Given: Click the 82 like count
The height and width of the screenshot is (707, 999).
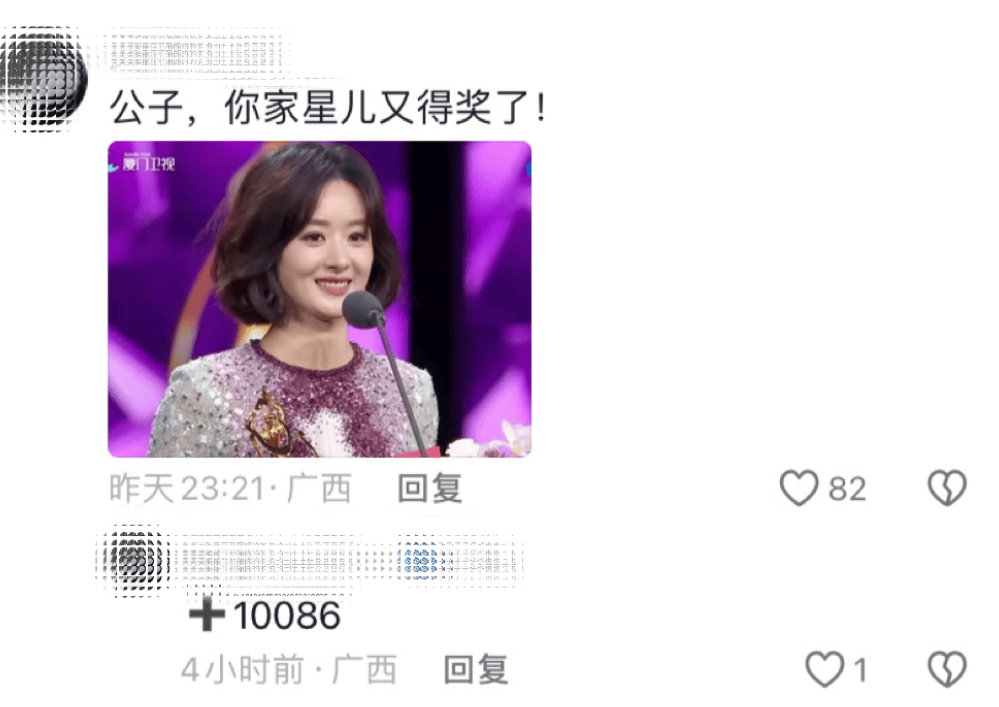Looking at the screenshot, I should 847,489.
